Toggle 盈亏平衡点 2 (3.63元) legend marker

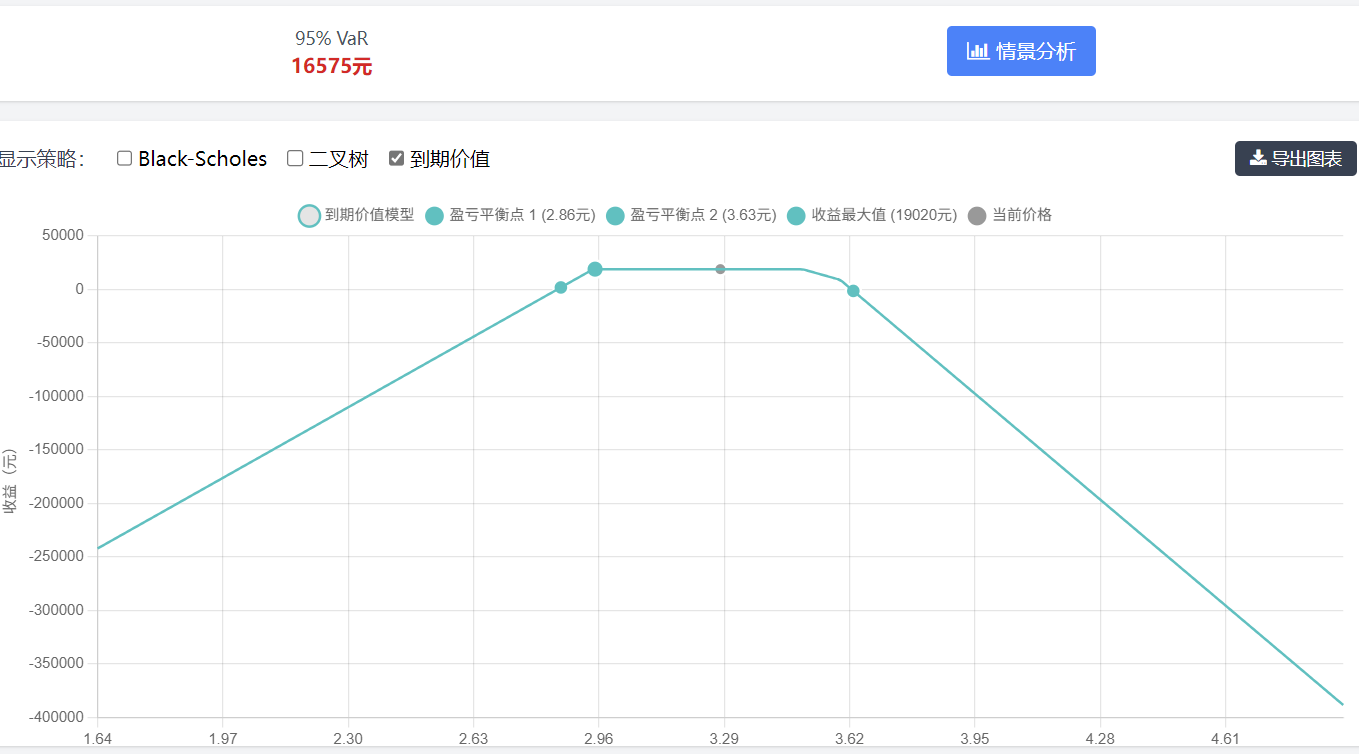[x=615, y=215]
